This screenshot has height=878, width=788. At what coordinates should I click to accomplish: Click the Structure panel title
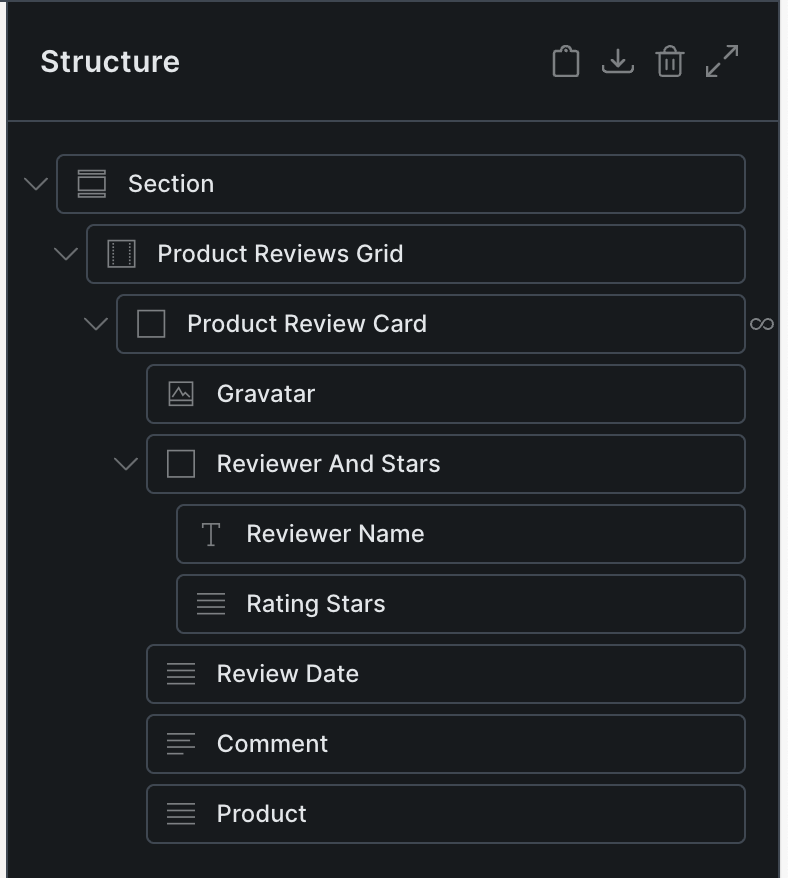pos(110,62)
